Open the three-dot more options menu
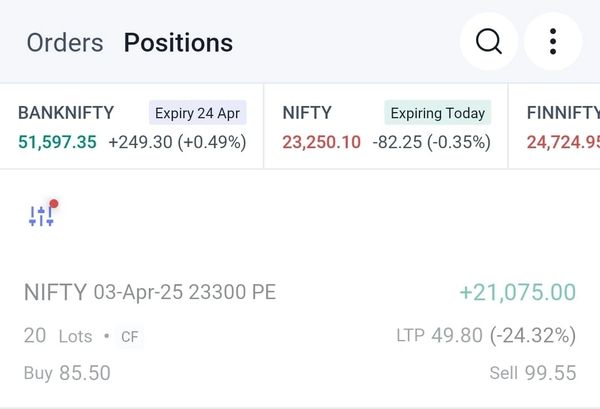600x409 pixels. (x=552, y=42)
